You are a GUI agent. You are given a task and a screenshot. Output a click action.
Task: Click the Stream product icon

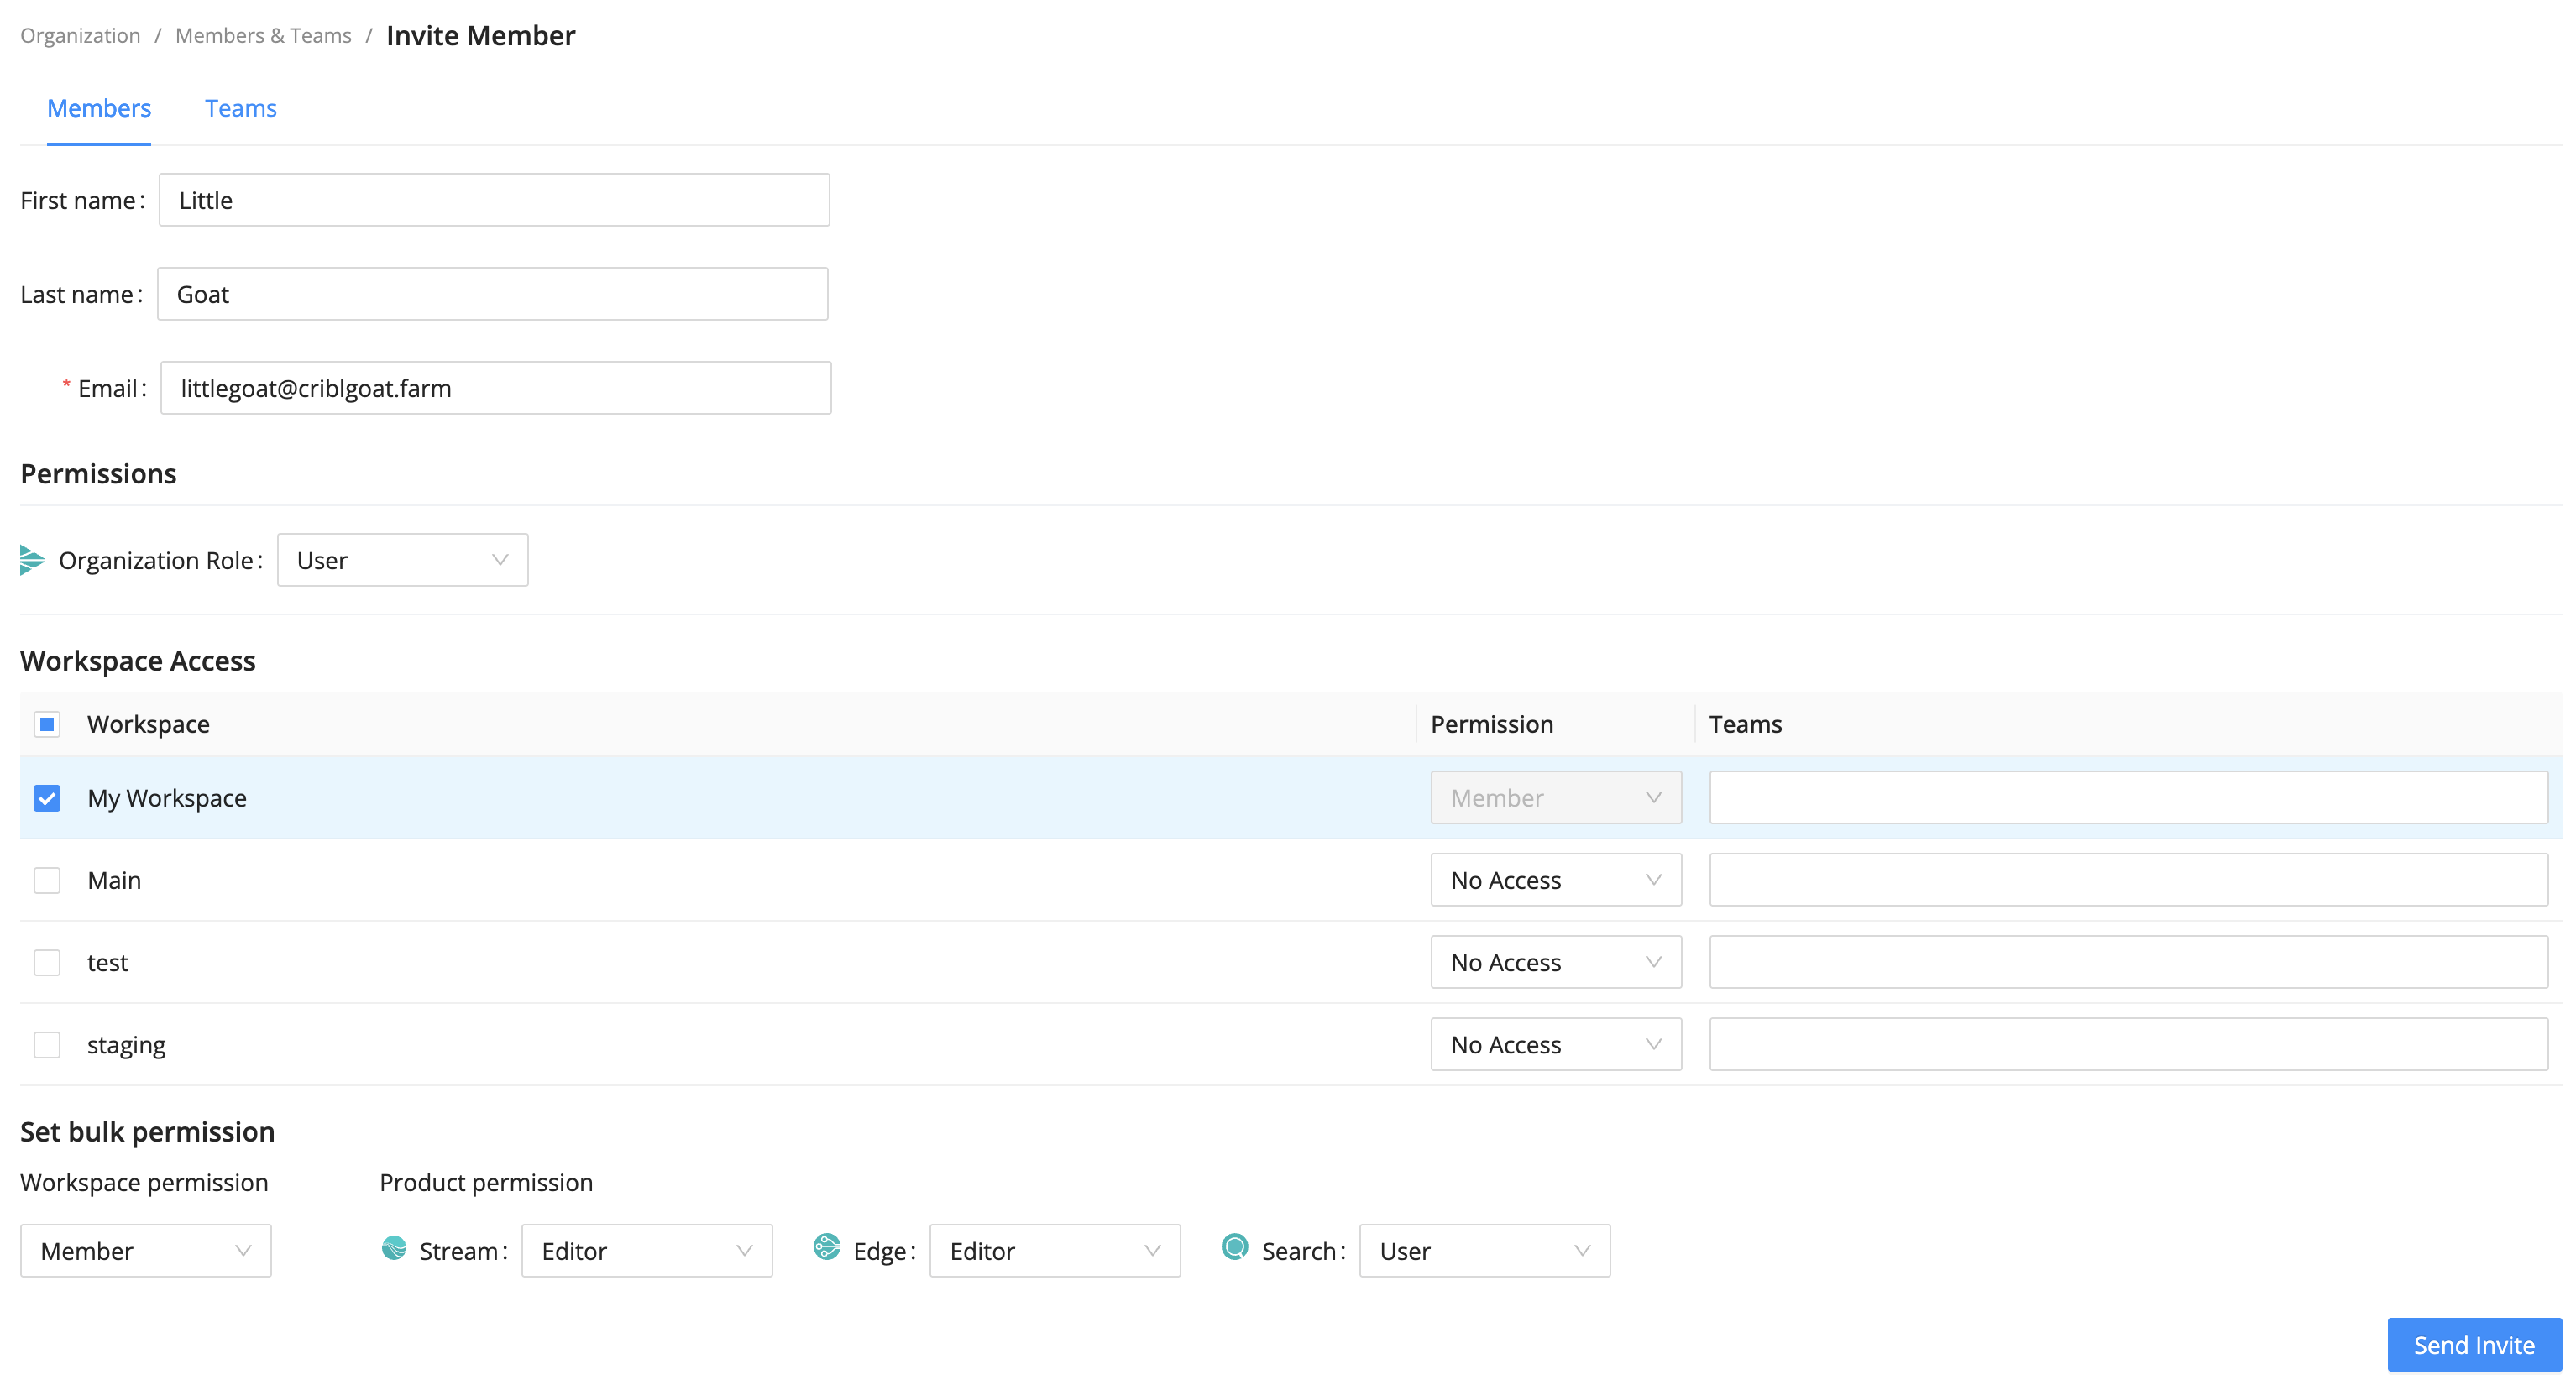click(x=394, y=1248)
